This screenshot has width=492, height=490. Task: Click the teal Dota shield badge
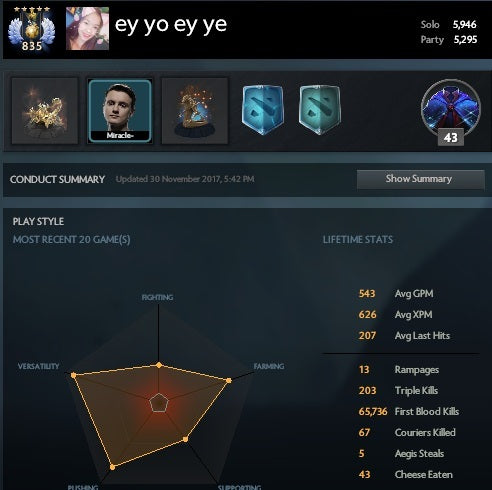coord(320,110)
